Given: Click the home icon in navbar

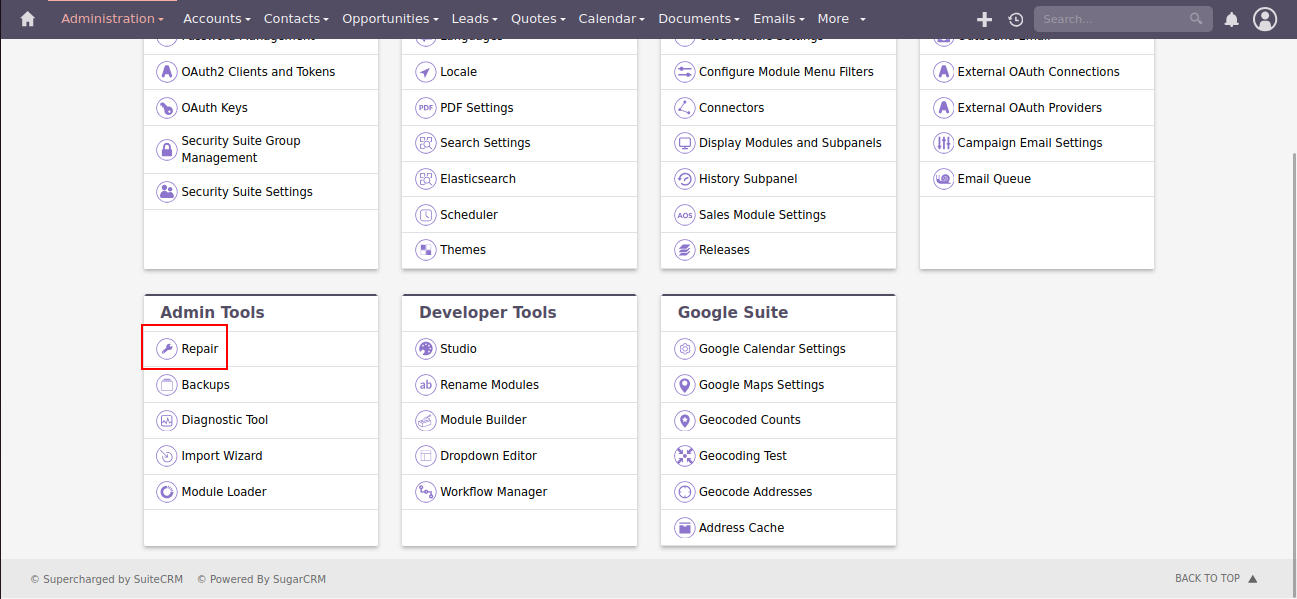Looking at the screenshot, I should [x=27, y=19].
